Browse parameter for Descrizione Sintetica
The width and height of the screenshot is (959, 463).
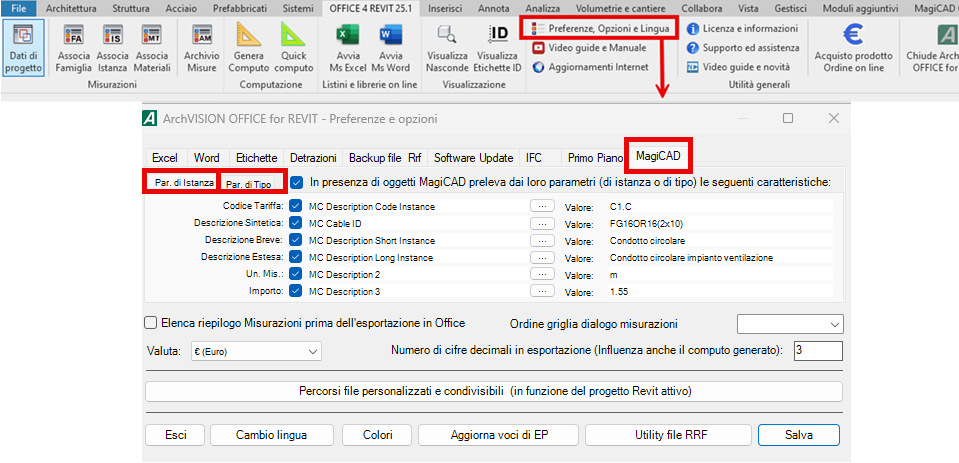tap(542, 223)
